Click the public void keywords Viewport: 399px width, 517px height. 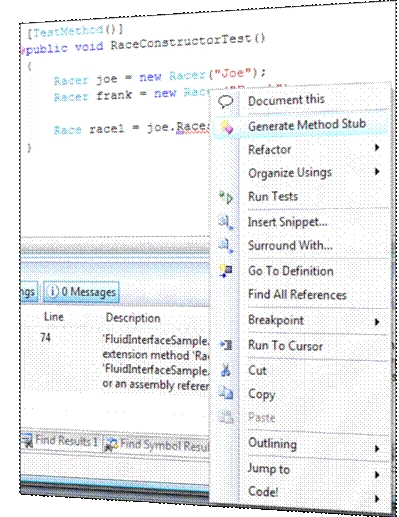65,48
